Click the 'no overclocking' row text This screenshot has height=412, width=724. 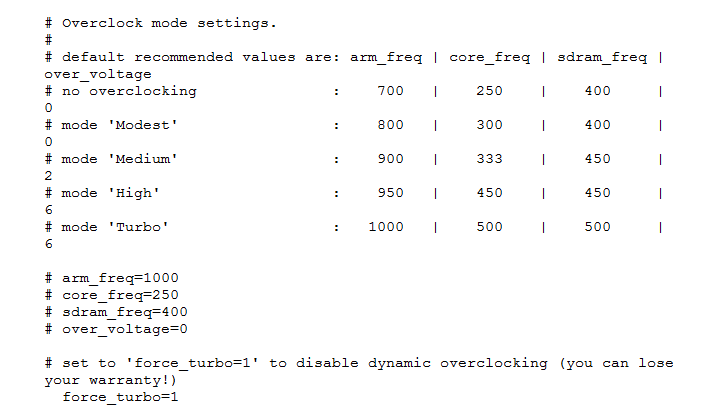point(129,91)
